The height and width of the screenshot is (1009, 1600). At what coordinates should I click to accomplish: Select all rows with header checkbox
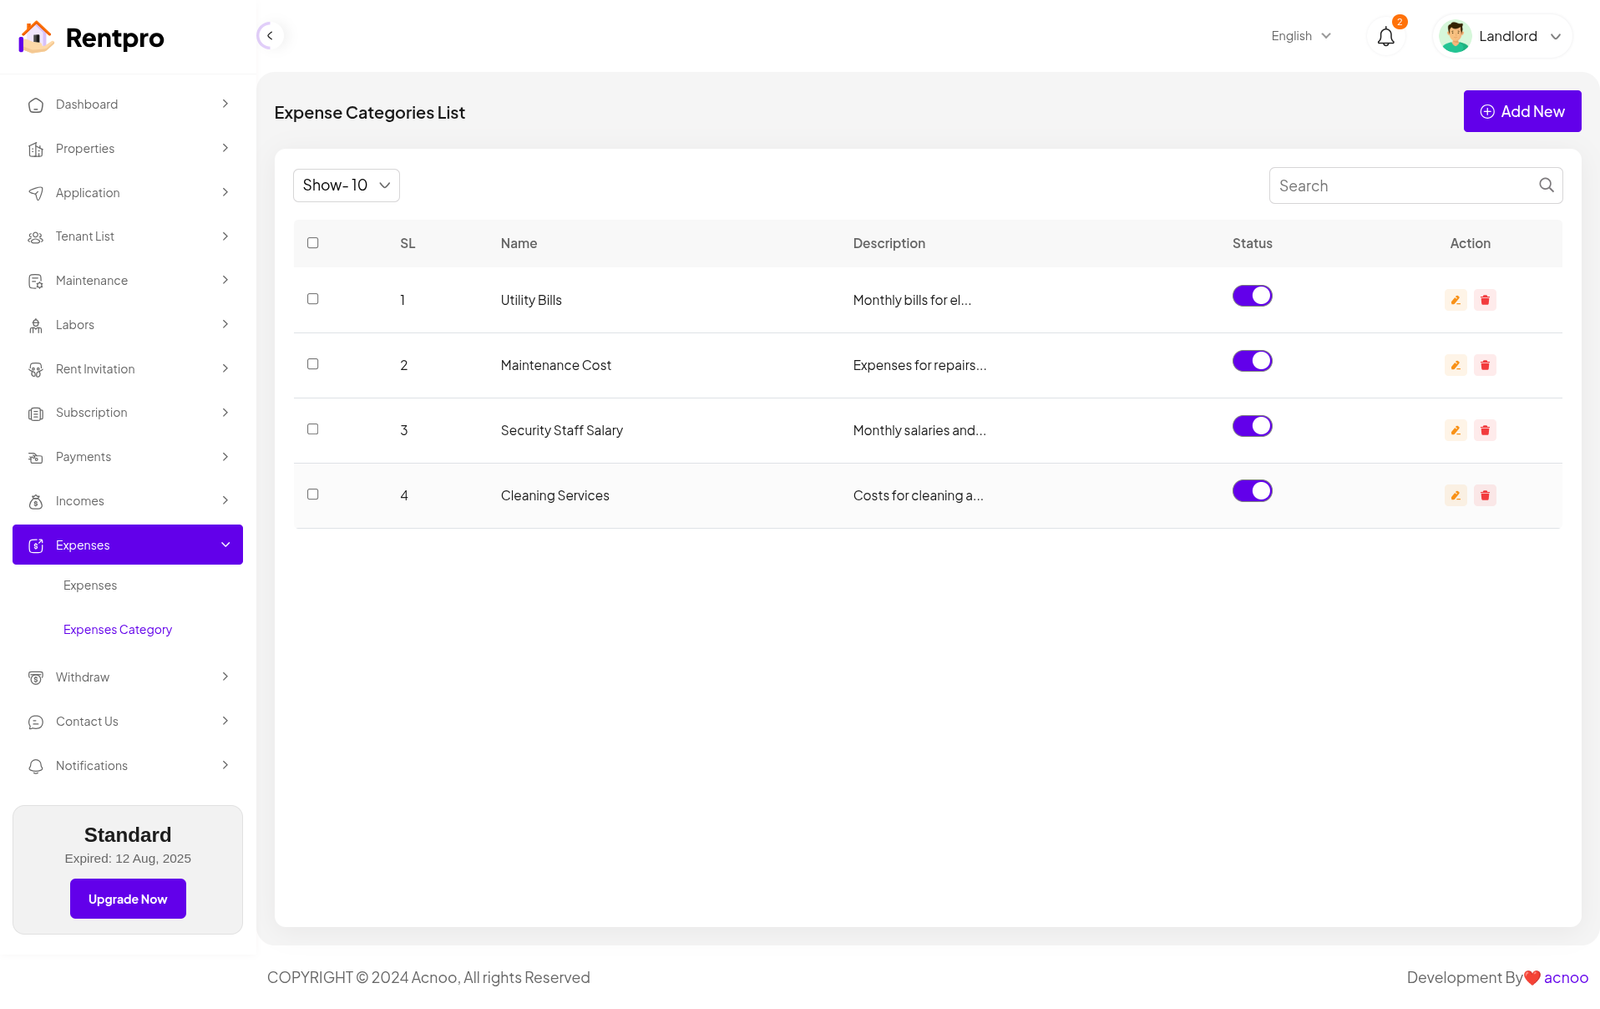tap(313, 243)
